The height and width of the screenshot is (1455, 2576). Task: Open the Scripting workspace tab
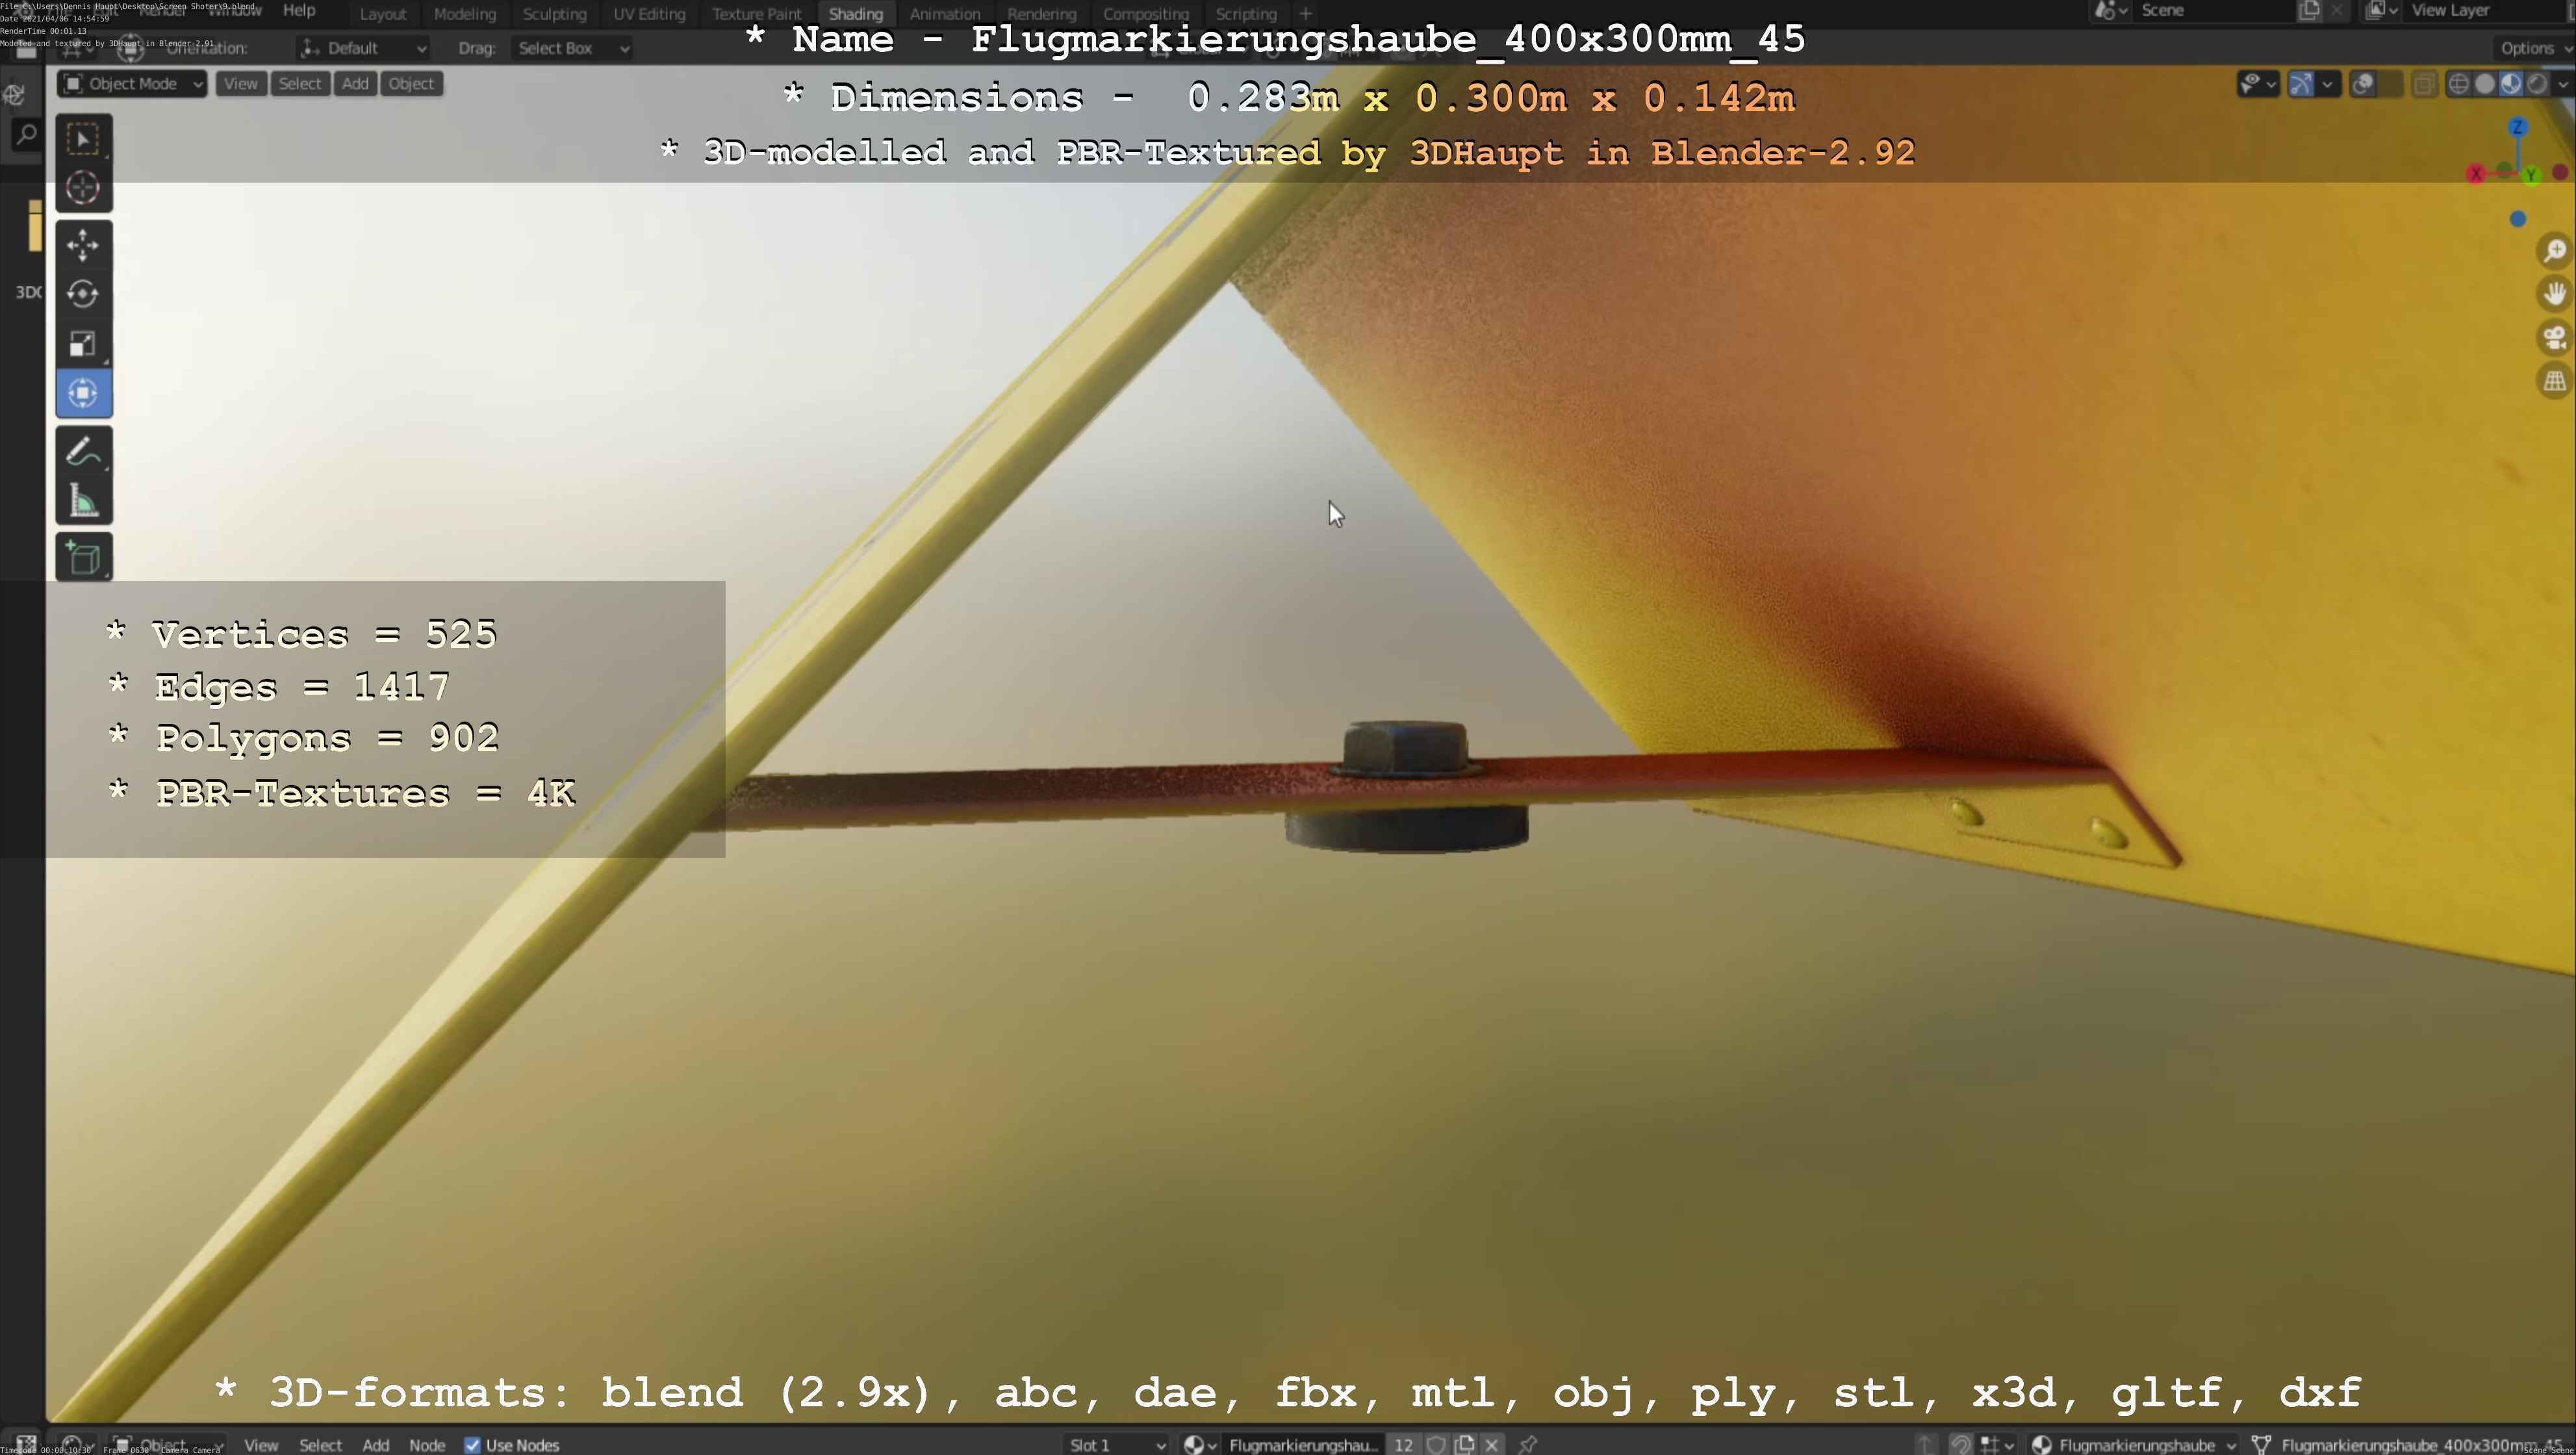click(x=1246, y=14)
